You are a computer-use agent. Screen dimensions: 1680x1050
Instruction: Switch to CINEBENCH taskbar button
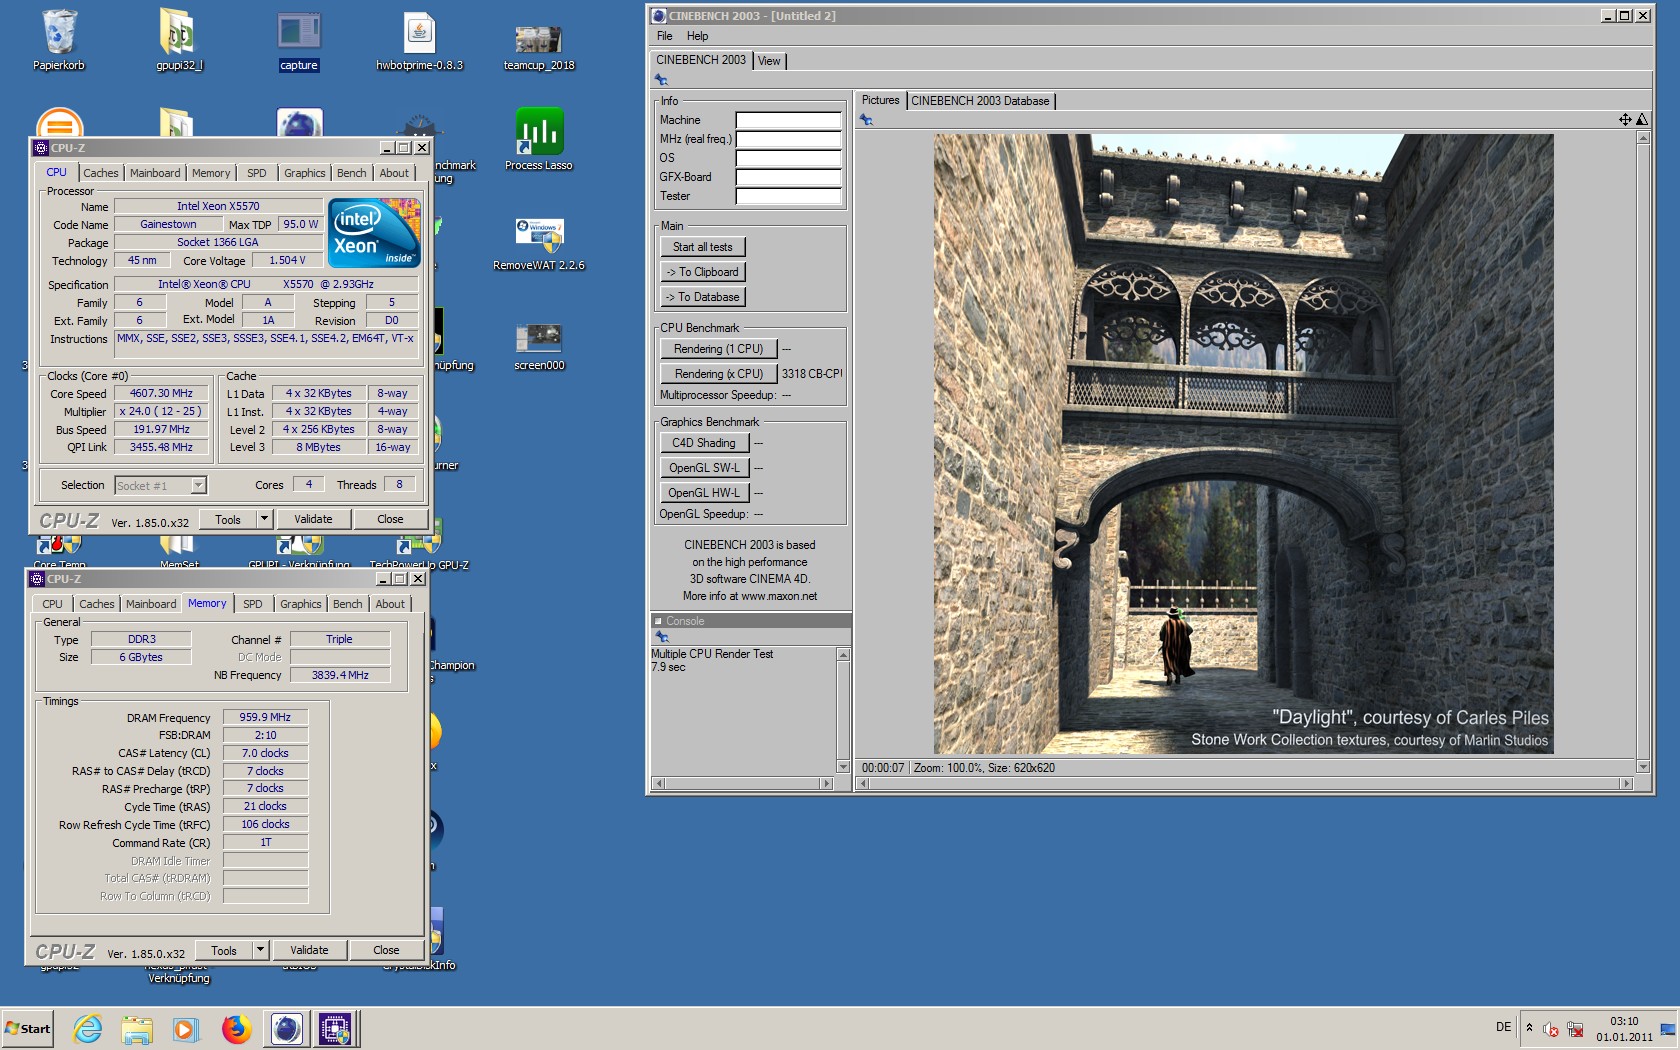(287, 1029)
